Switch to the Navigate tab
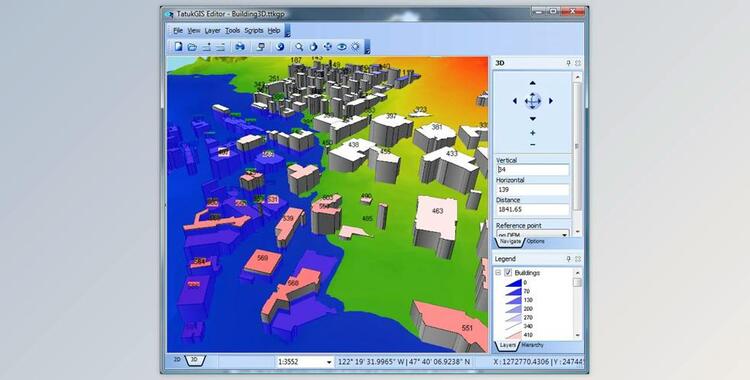This screenshot has width=750, height=380. pos(510,242)
